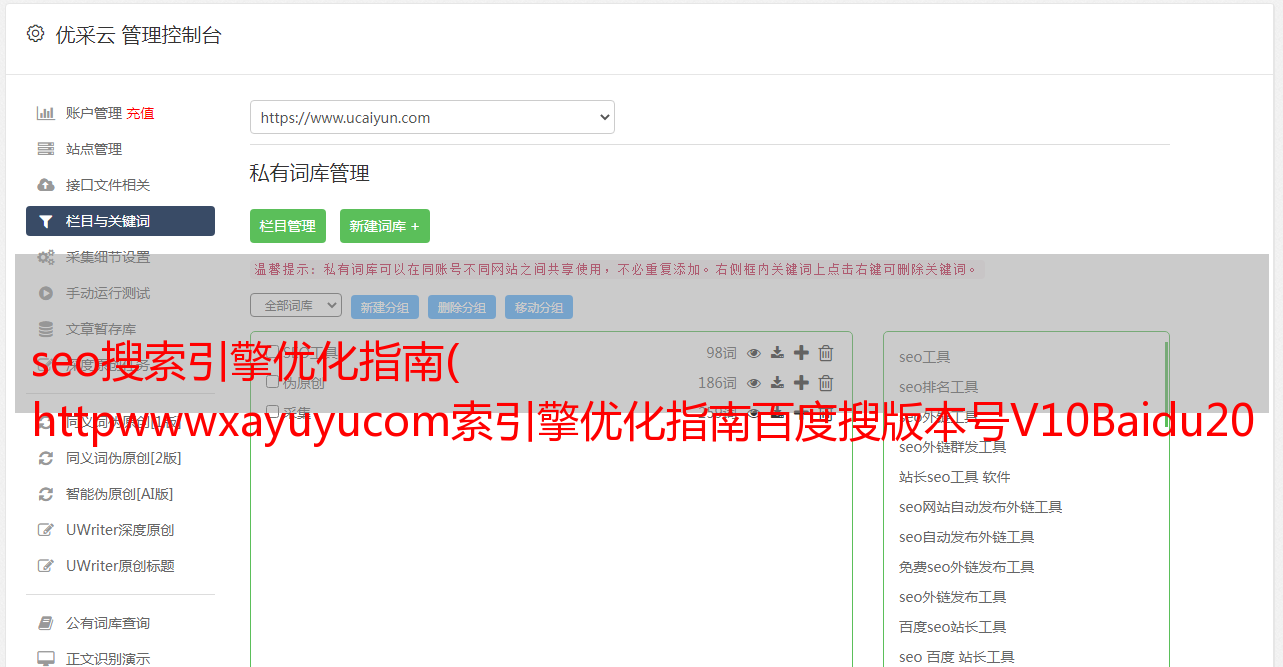Open the 全部词库 group dropdown
The image size is (1283, 667).
[296, 305]
